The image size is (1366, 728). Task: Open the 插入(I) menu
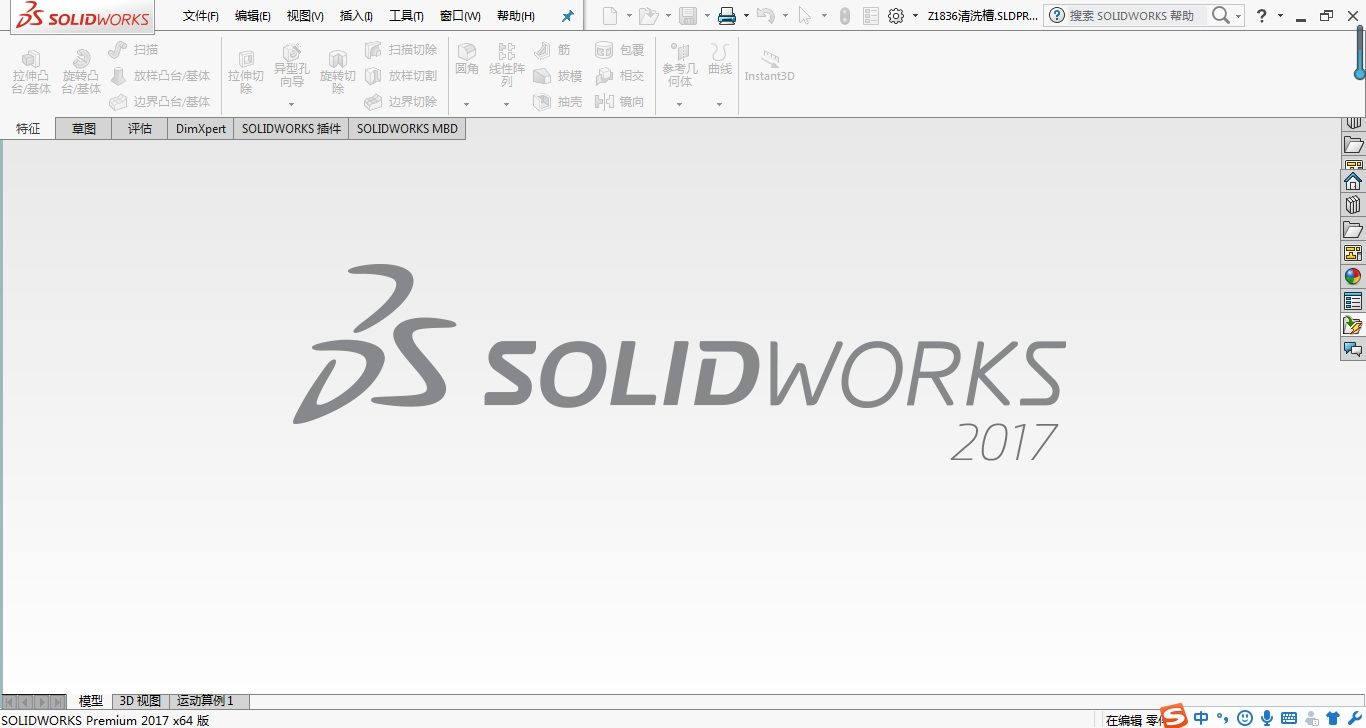[356, 16]
